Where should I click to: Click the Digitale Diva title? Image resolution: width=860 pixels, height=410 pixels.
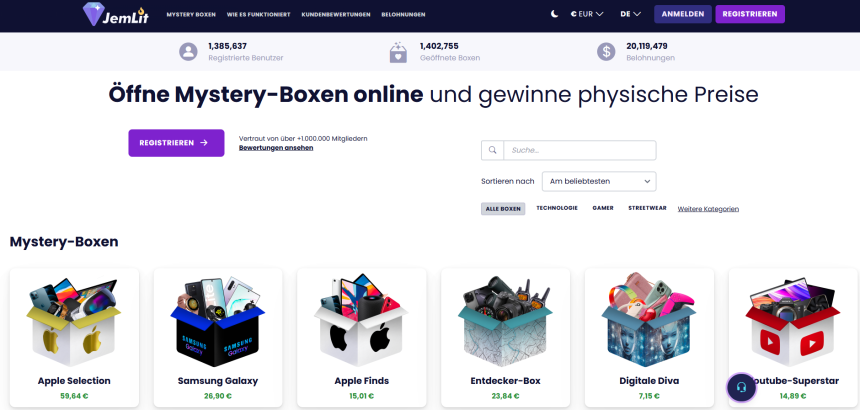(x=649, y=381)
